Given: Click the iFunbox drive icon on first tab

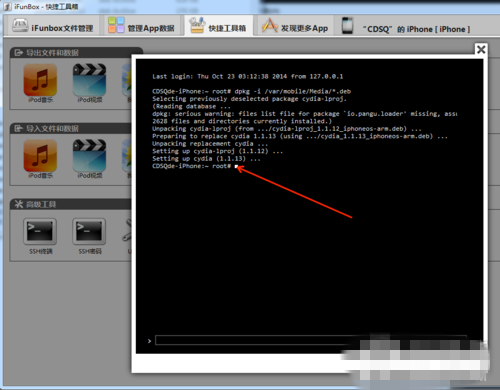Looking at the screenshot, I should click(20, 25).
